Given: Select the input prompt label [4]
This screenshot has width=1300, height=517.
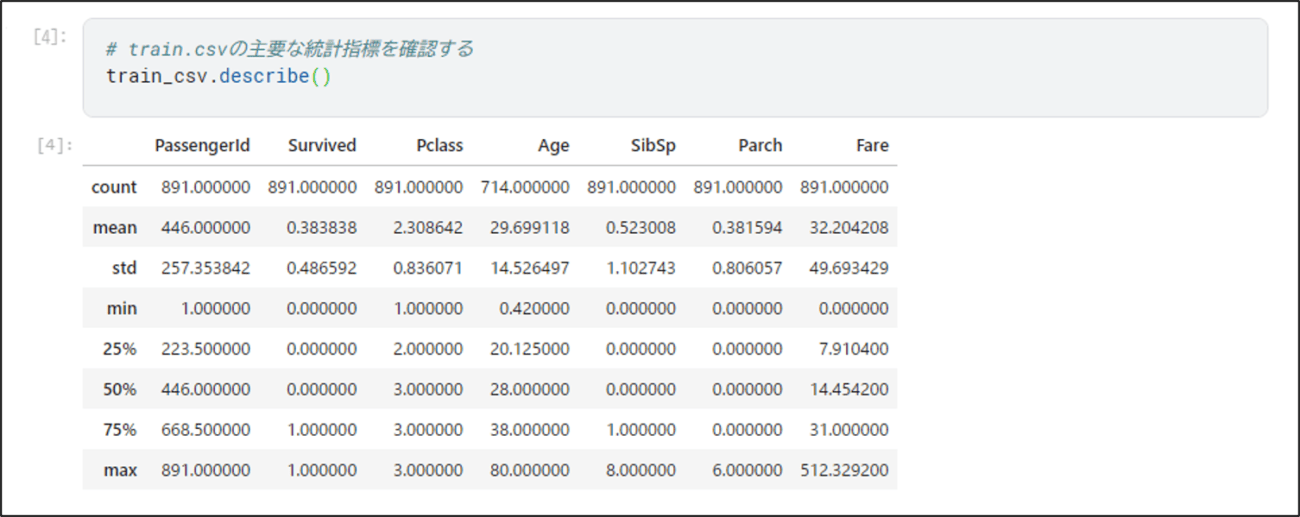Looking at the screenshot, I should (52, 38).
